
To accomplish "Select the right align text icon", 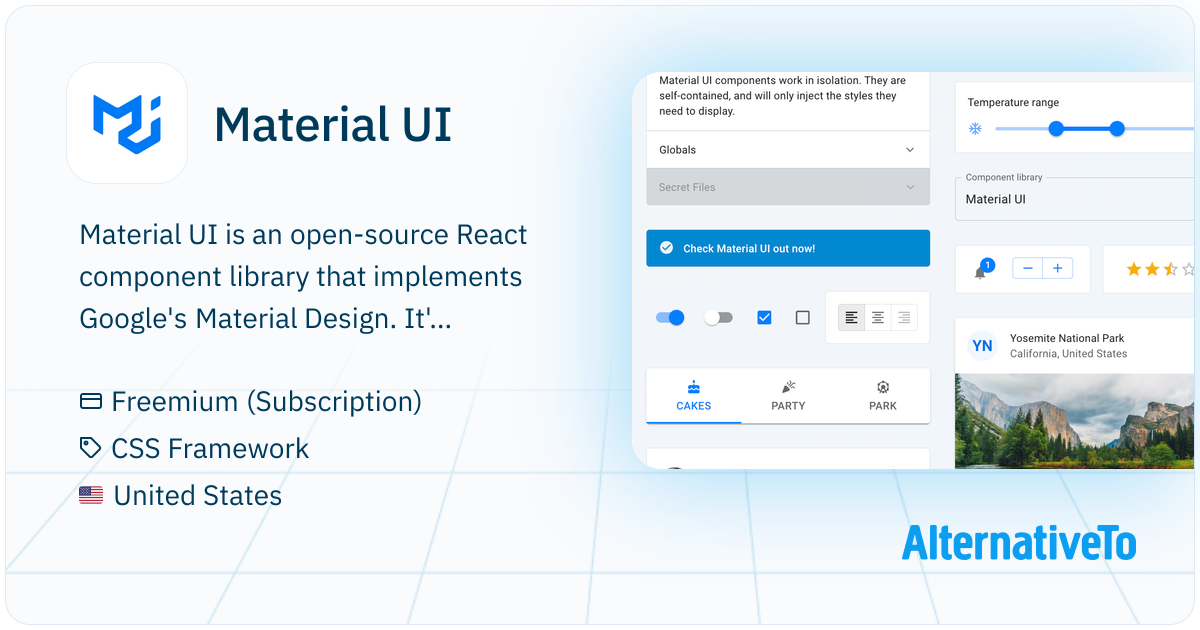I will 904,318.
